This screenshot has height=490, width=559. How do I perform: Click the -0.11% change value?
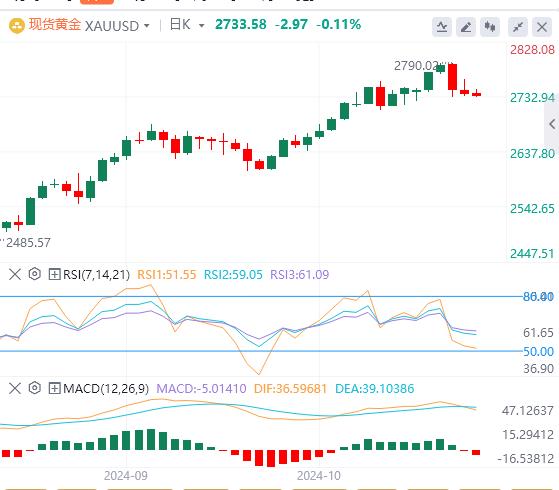click(x=339, y=25)
